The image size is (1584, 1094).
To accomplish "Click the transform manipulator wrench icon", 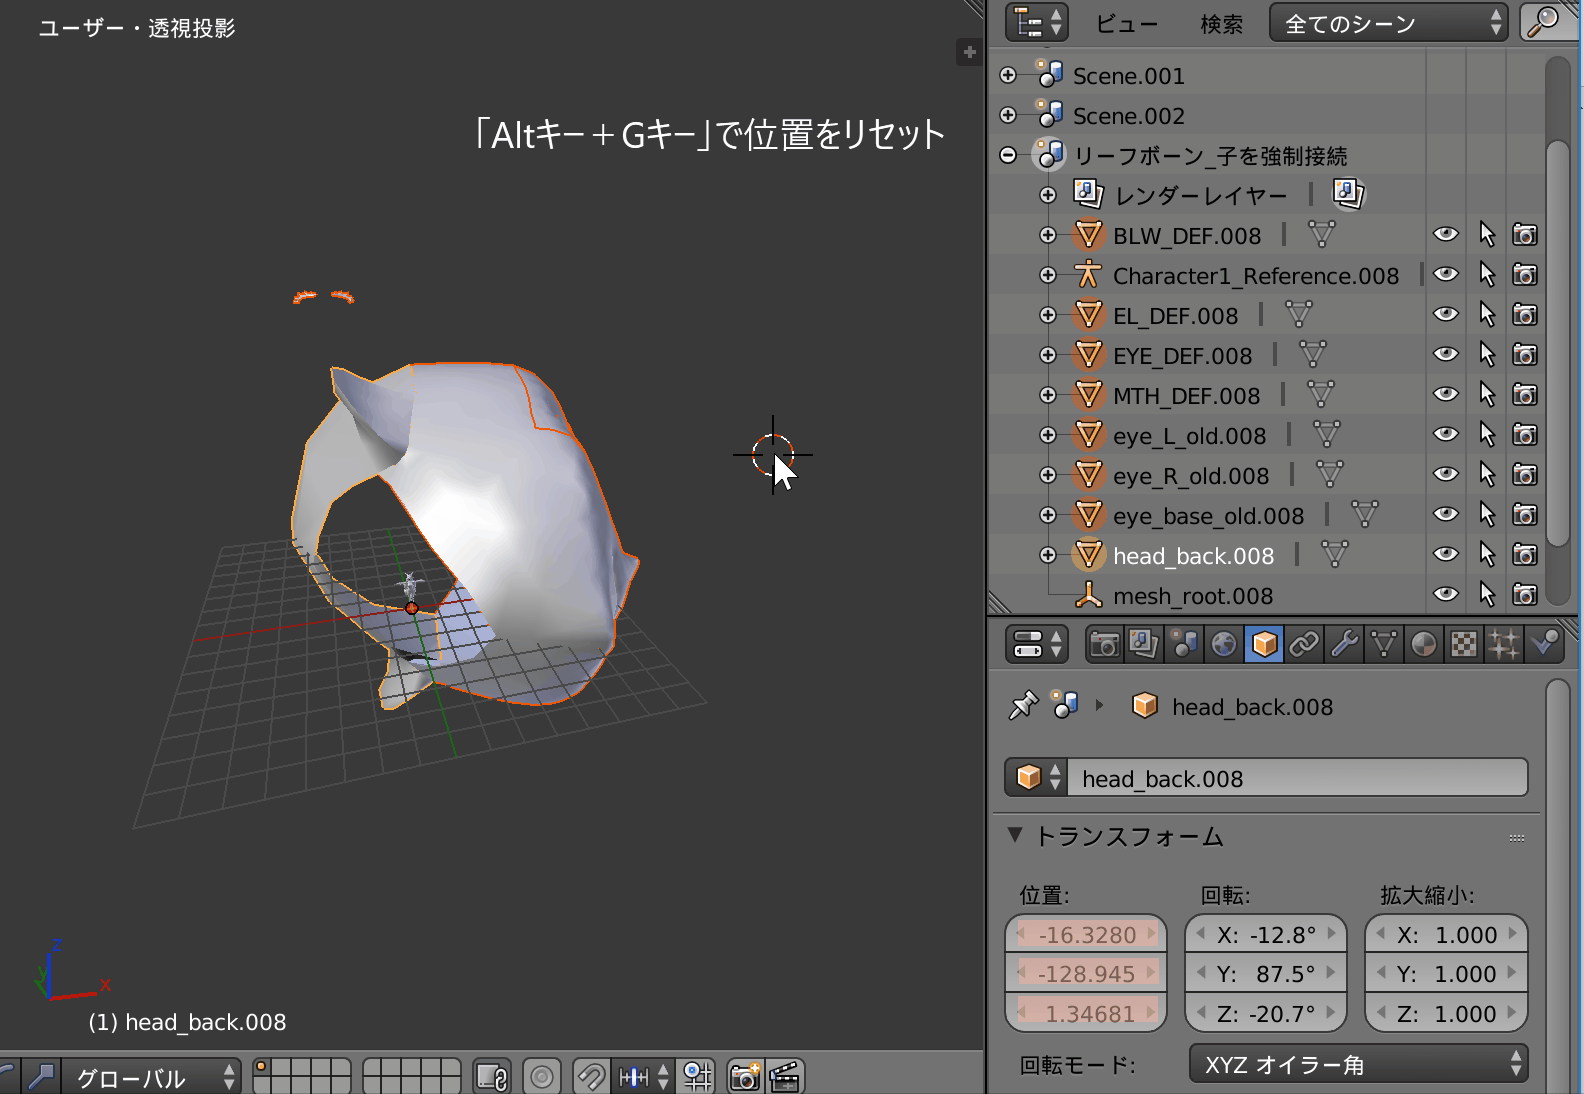I will point(41,1077).
